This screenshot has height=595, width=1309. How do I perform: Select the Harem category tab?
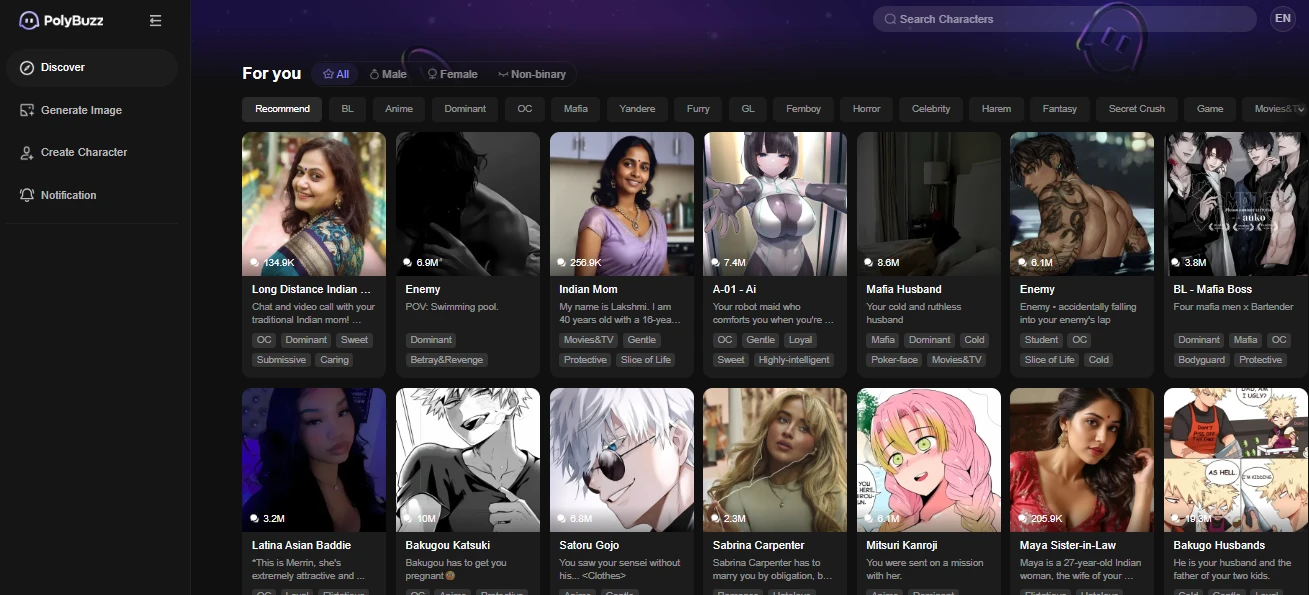(996, 109)
